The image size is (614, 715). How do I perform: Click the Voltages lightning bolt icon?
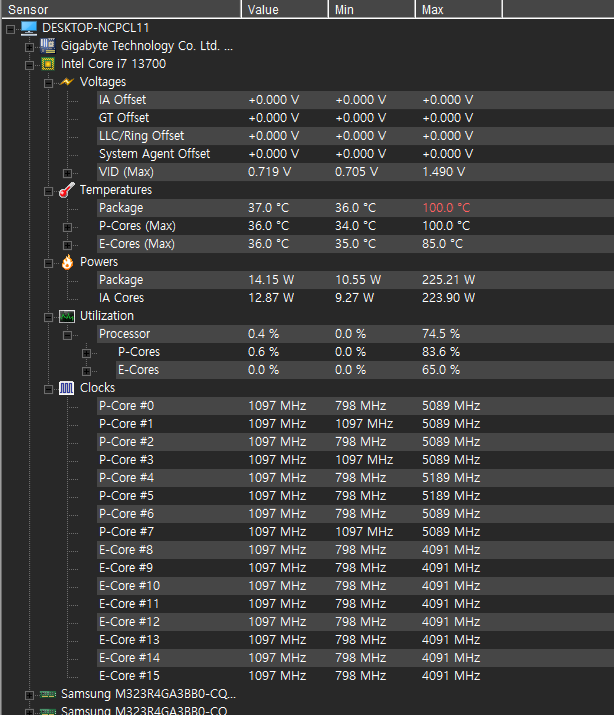tap(67, 82)
